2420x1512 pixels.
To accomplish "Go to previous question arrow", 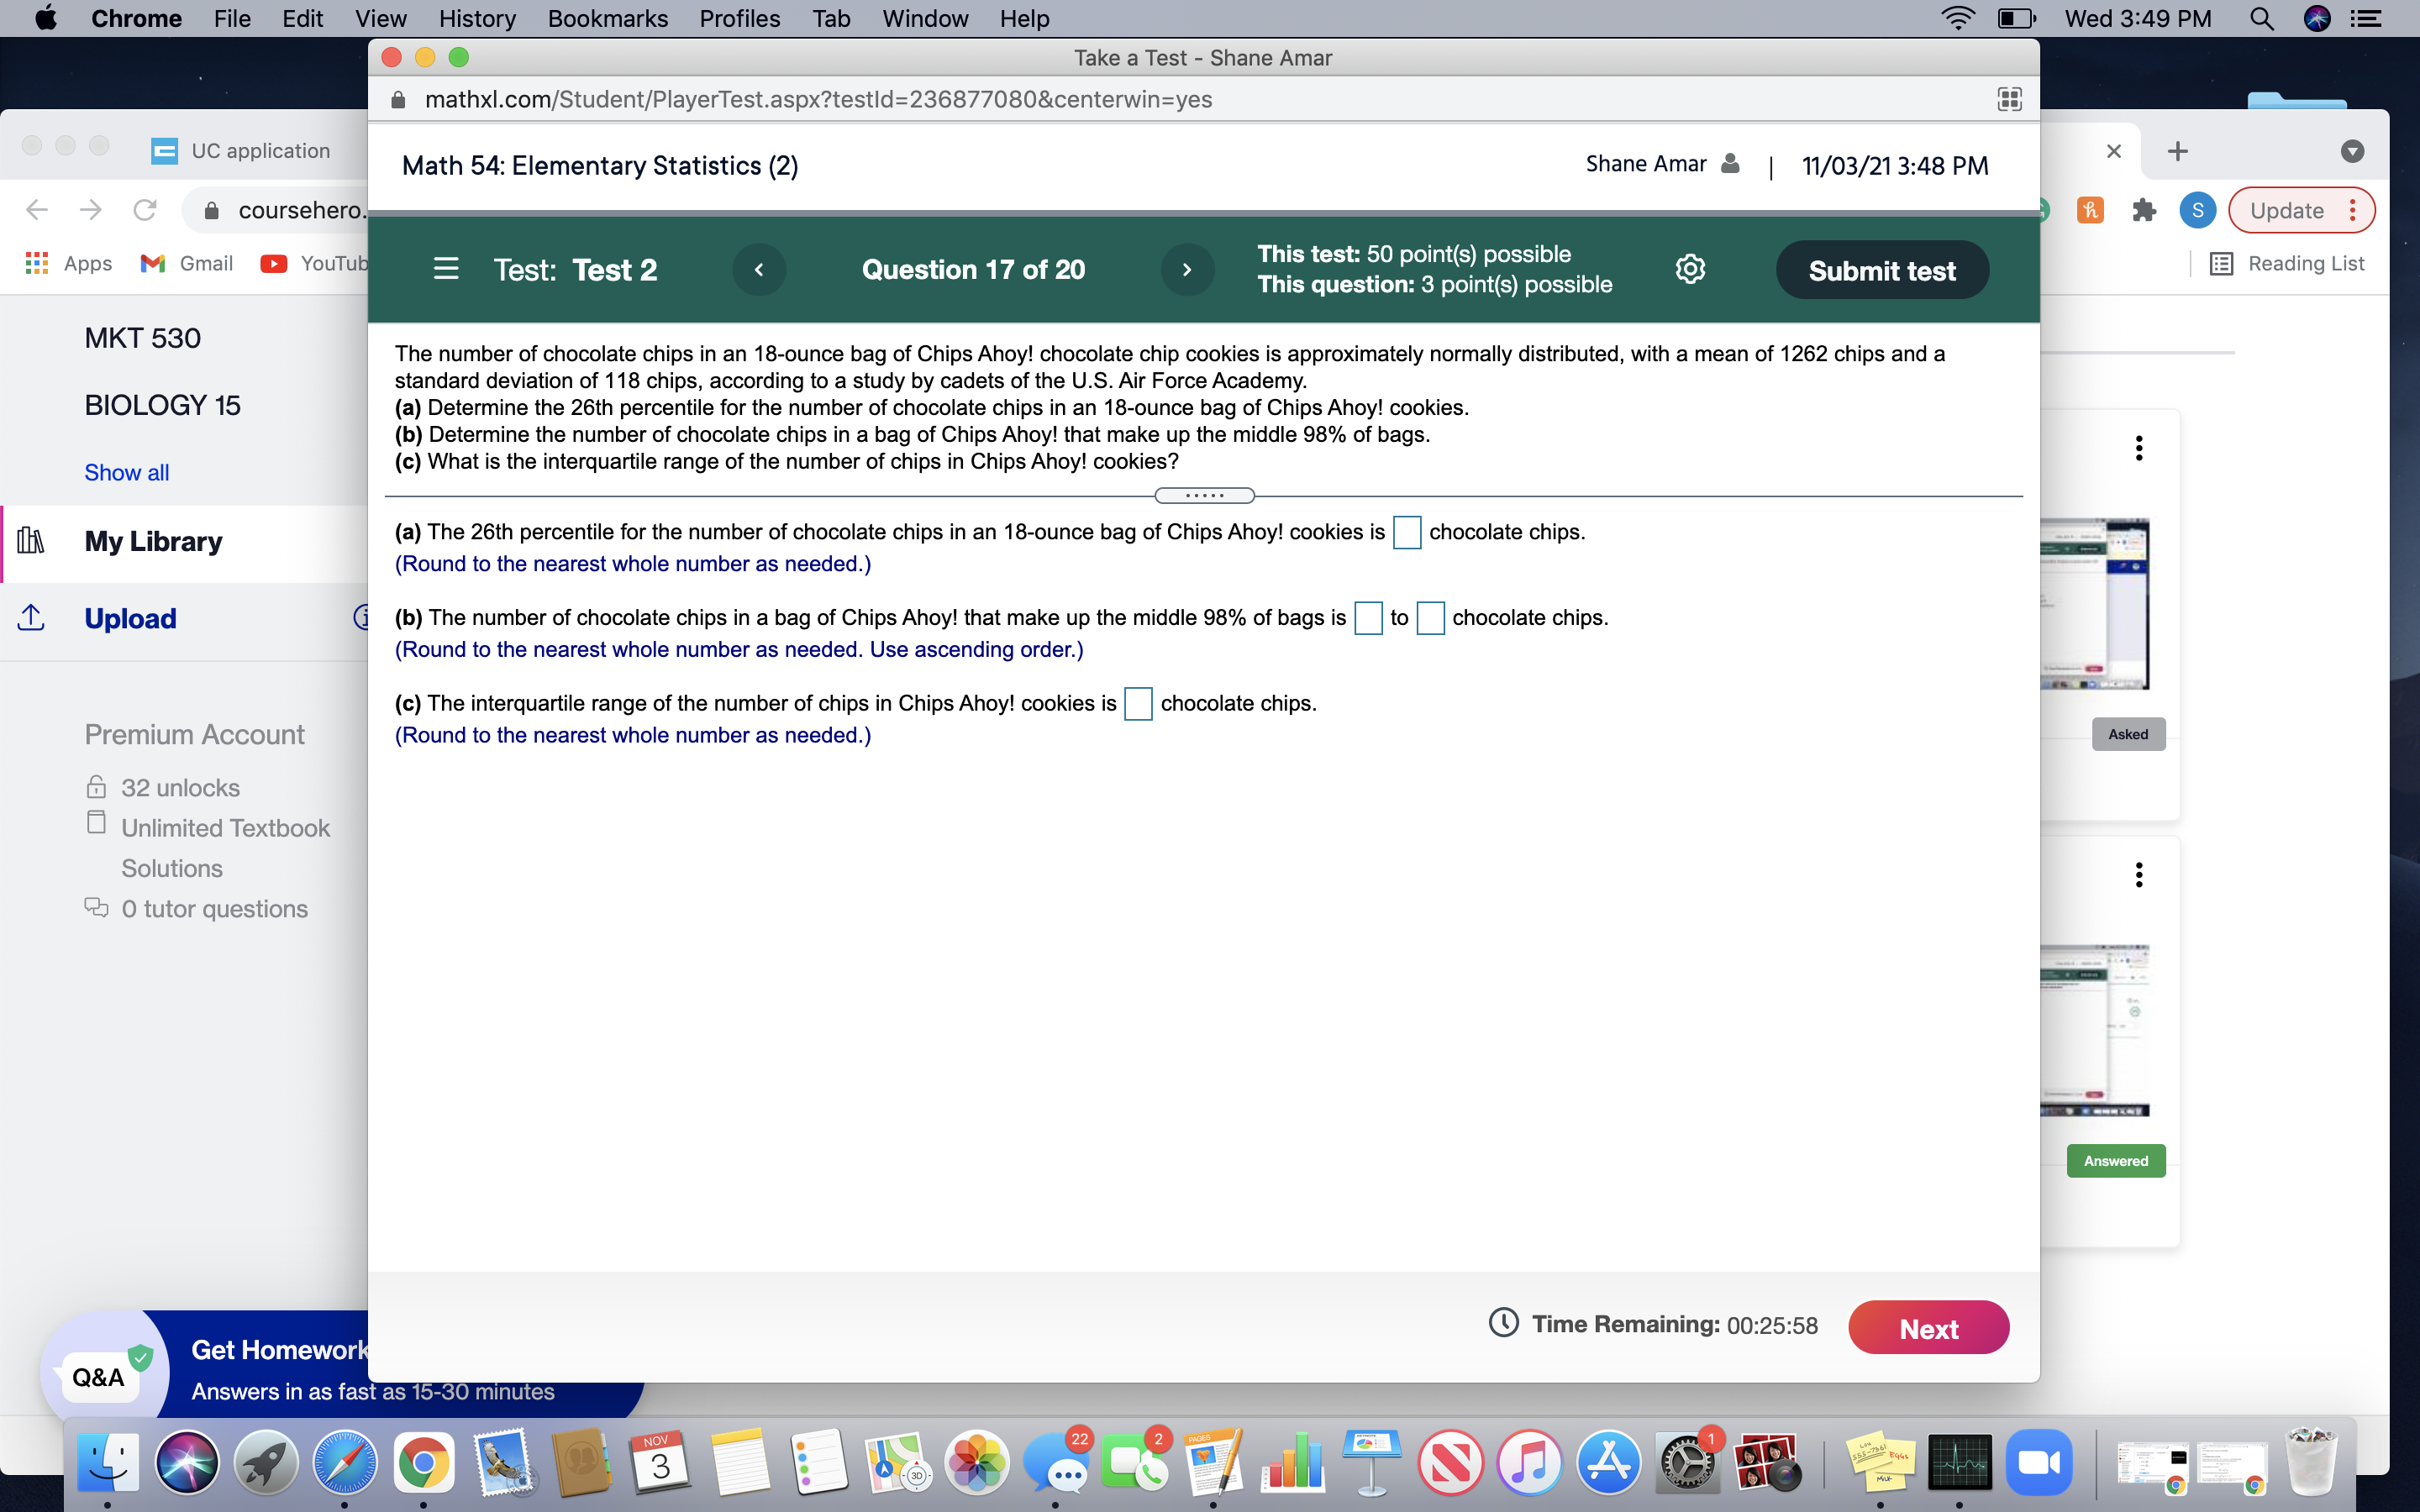I will coord(759,269).
